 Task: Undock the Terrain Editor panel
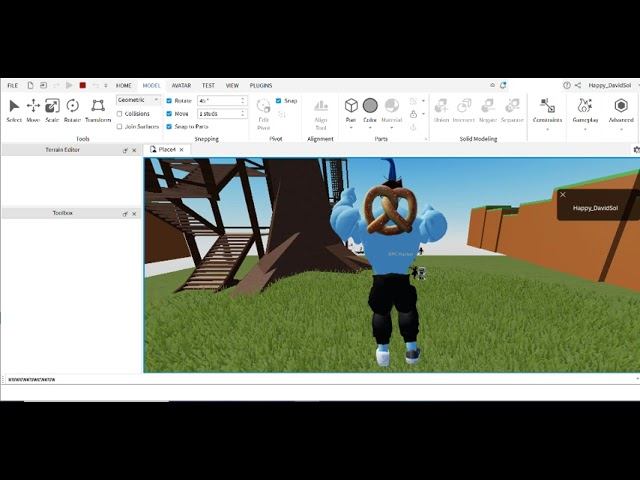(x=125, y=150)
